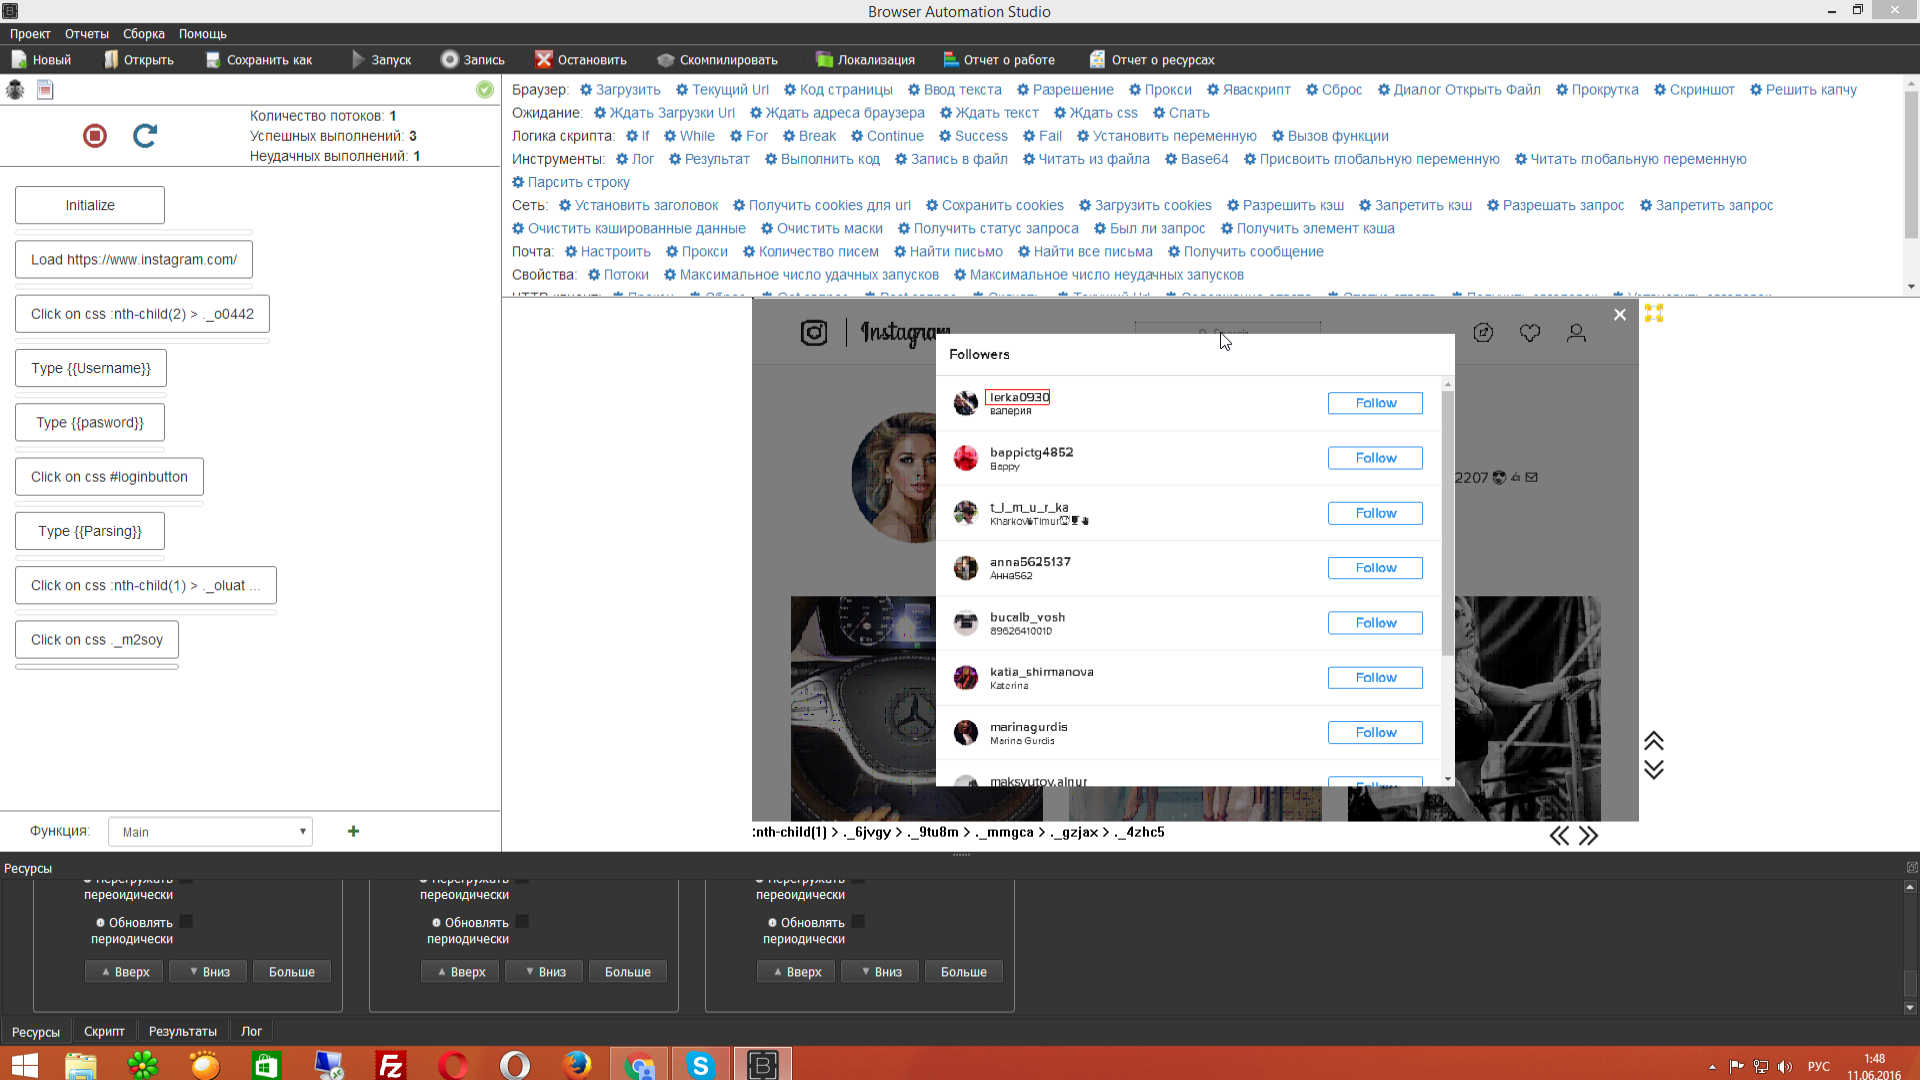Click the bug debug icon
The width and height of the screenshot is (1920, 1080).
(15, 90)
